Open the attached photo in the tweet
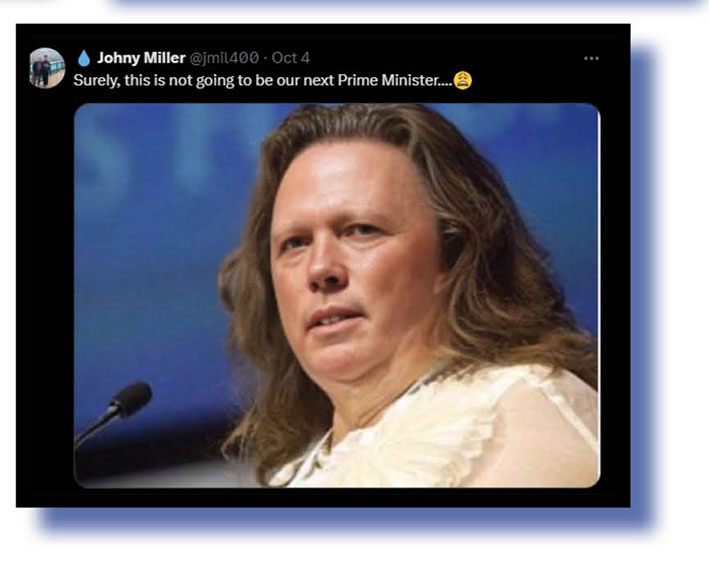The height and width of the screenshot is (562, 709). (x=337, y=296)
